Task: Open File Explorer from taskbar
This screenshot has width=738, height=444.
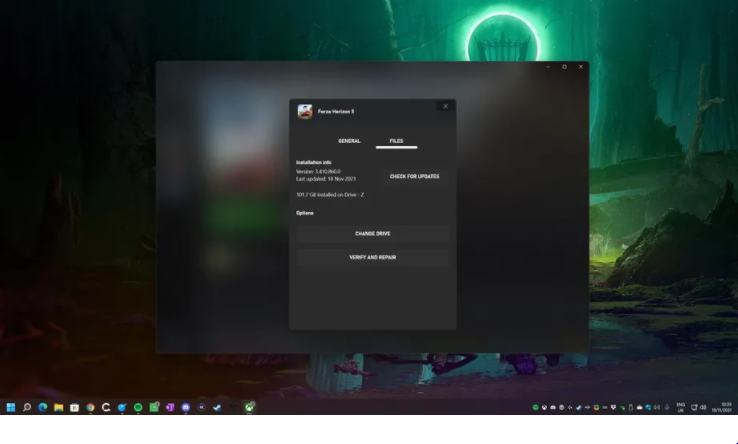Action: point(59,407)
